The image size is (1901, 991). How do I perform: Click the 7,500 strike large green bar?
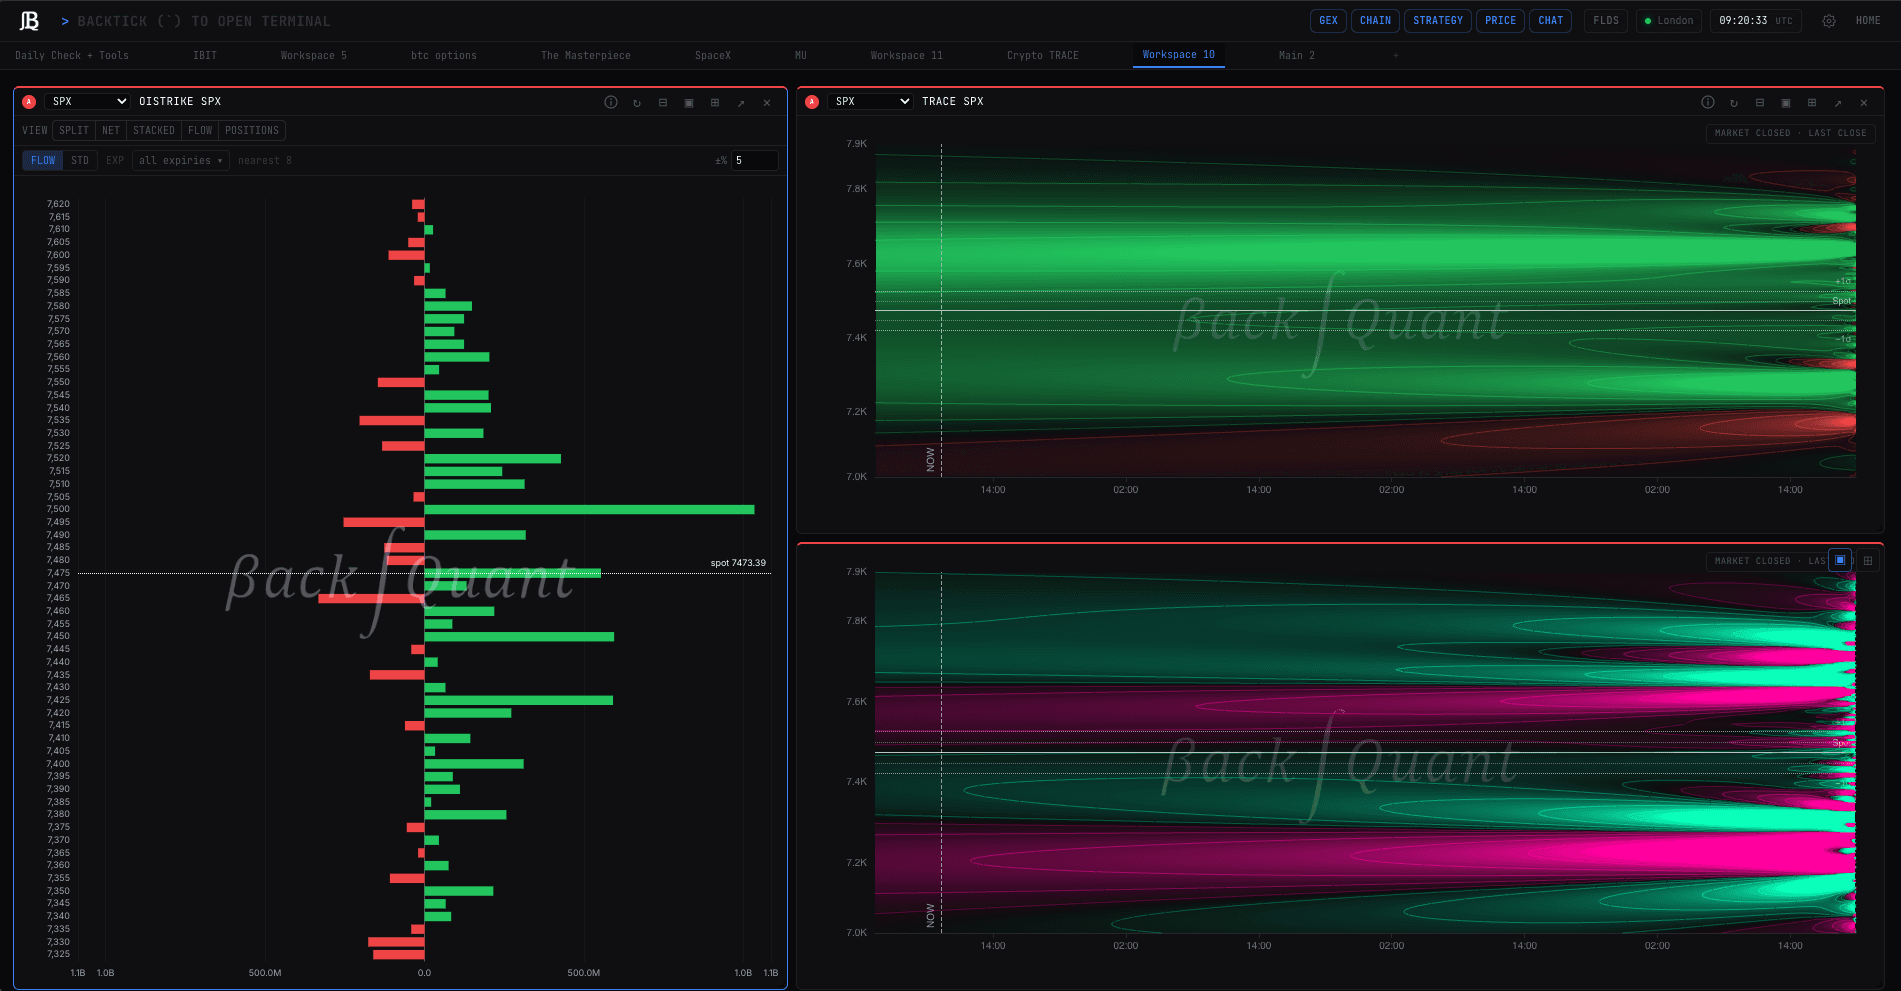click(589, 510)
